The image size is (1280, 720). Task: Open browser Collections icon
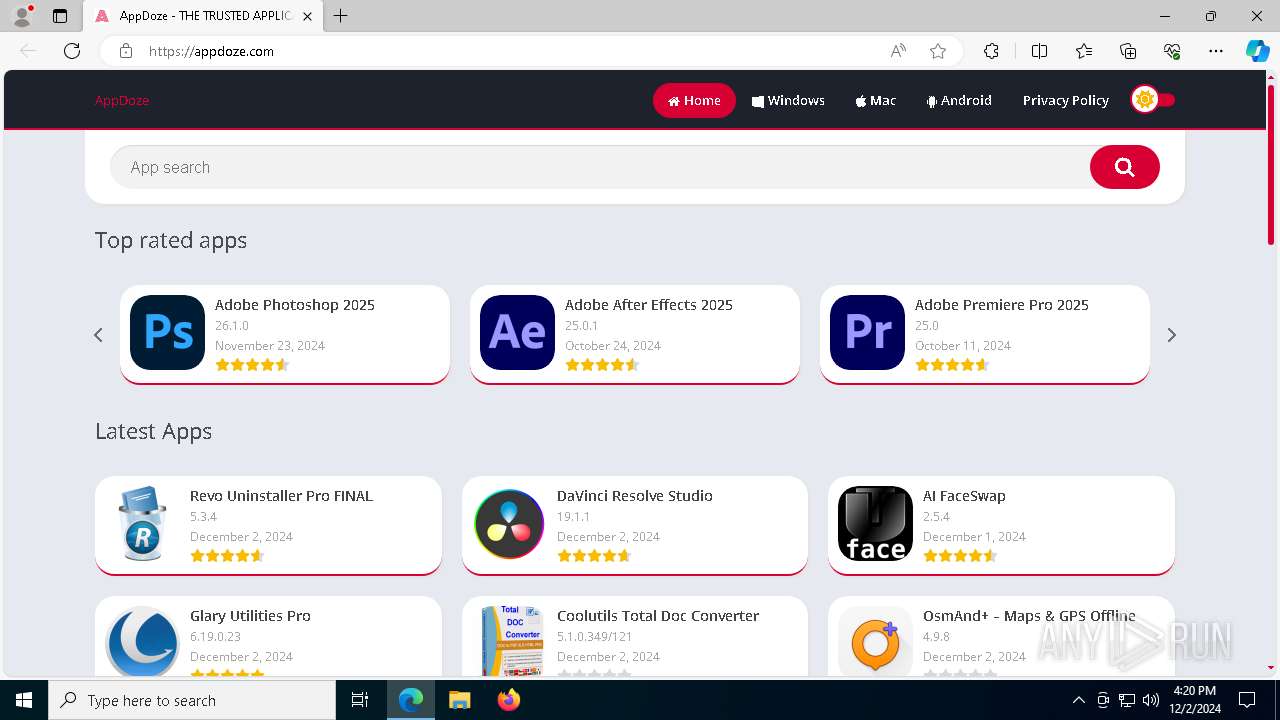1128,51
